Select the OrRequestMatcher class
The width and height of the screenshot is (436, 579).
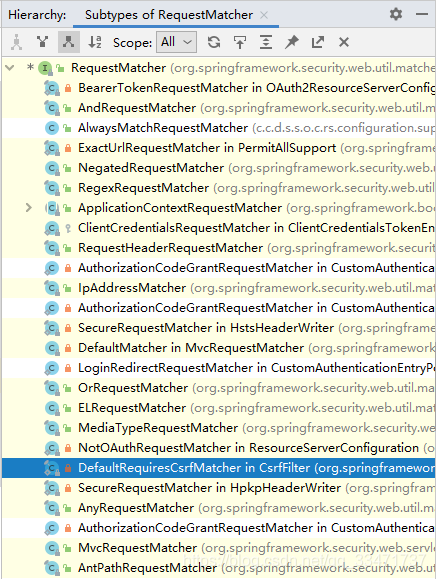coord(219,388)
